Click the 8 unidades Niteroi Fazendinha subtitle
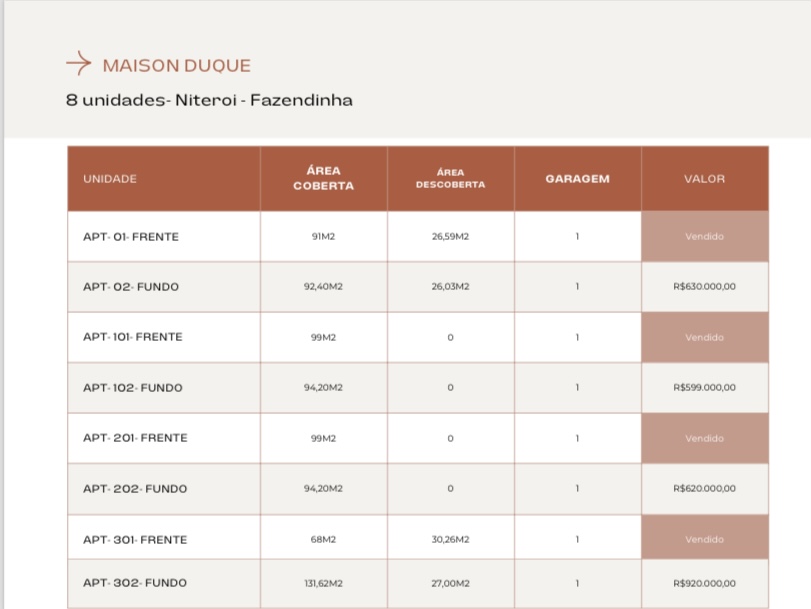 tap(209, 100)
